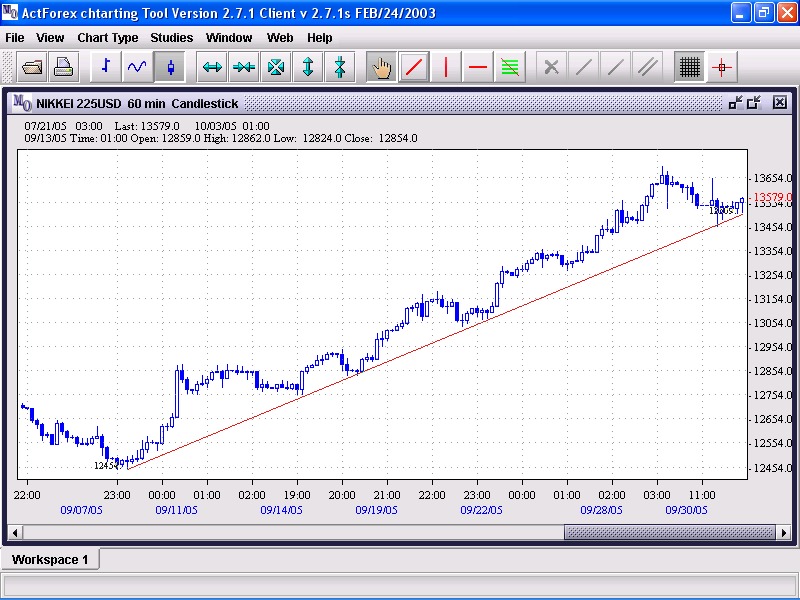800x600 pixels.
Task: Enable the crosshair cursor tool
Action: (722, 68)
